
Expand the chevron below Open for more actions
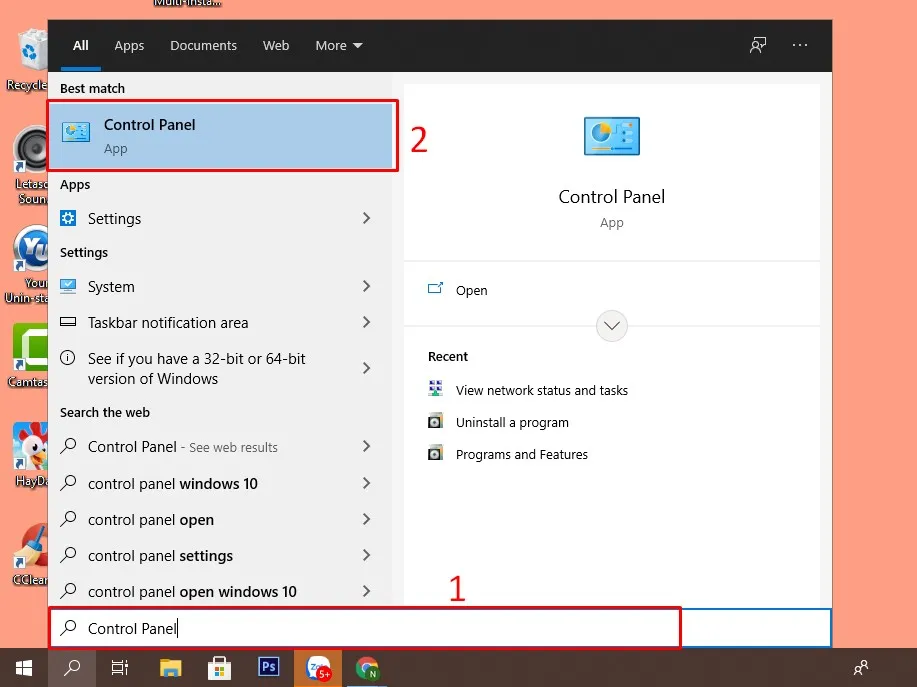[611, 325]
